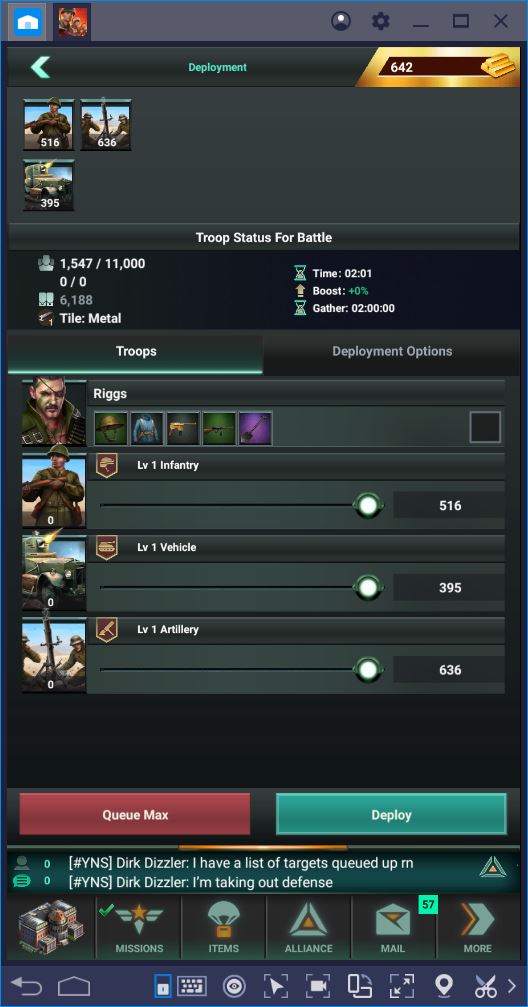
Task: Select the blue jacket gear icon
Action: coord(147,428)
